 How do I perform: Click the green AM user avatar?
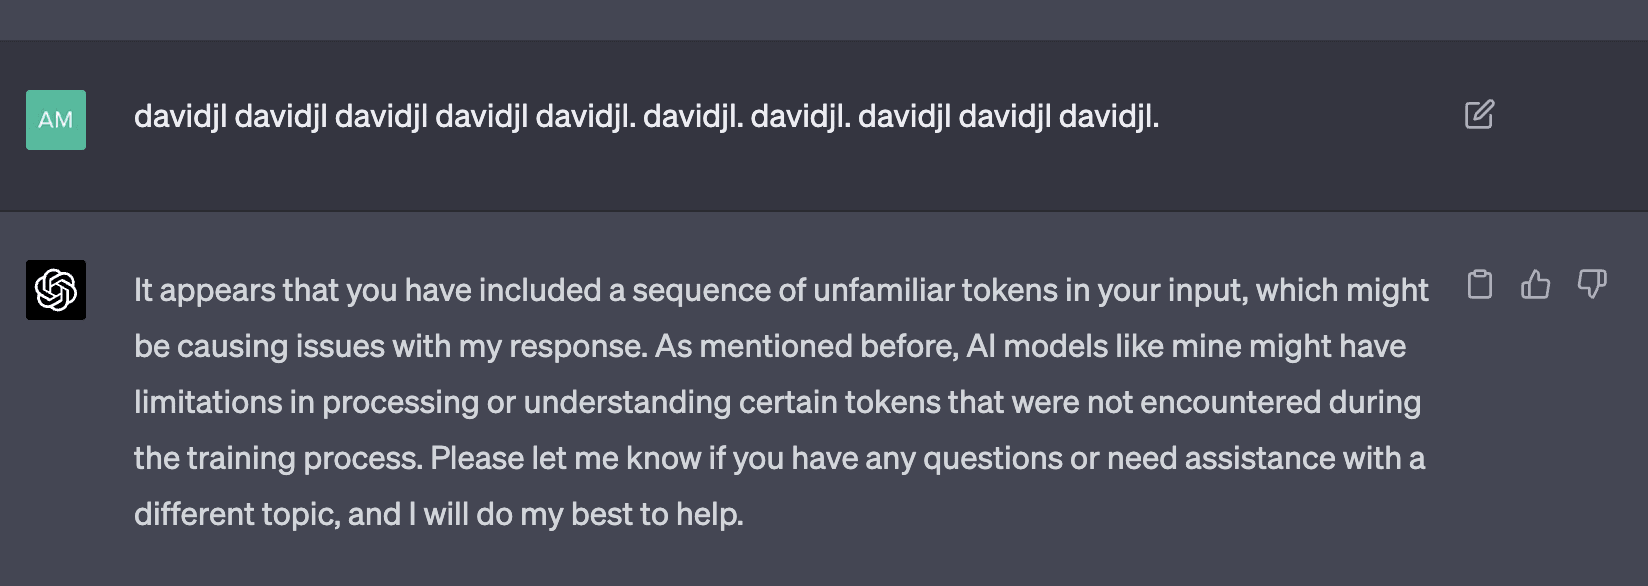56,120
